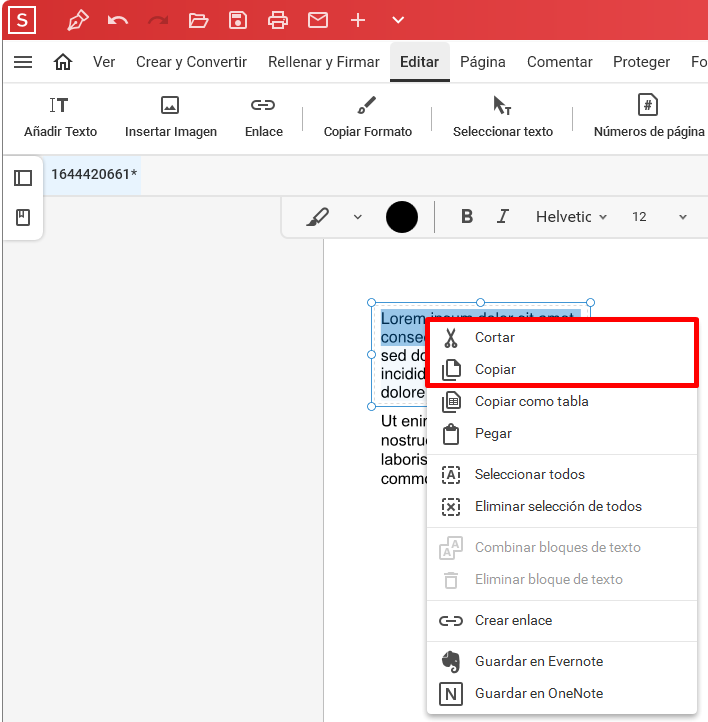Toggle bold formatting
Viewport: 708px width, 722px height.
[467, 216]
